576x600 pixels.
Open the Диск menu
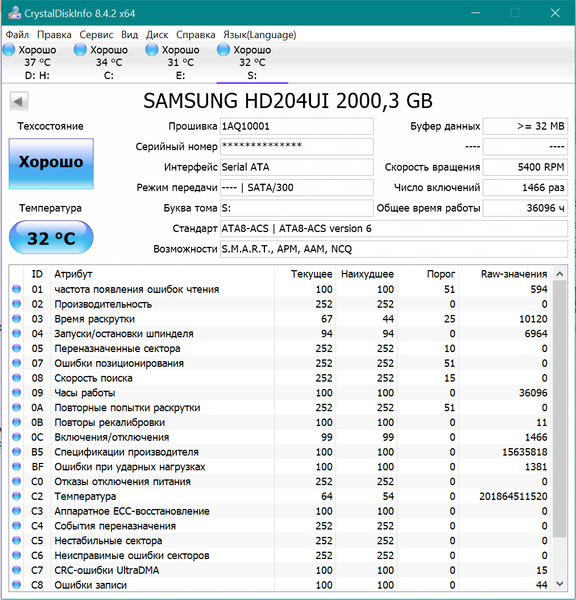(x=157, y=35)
